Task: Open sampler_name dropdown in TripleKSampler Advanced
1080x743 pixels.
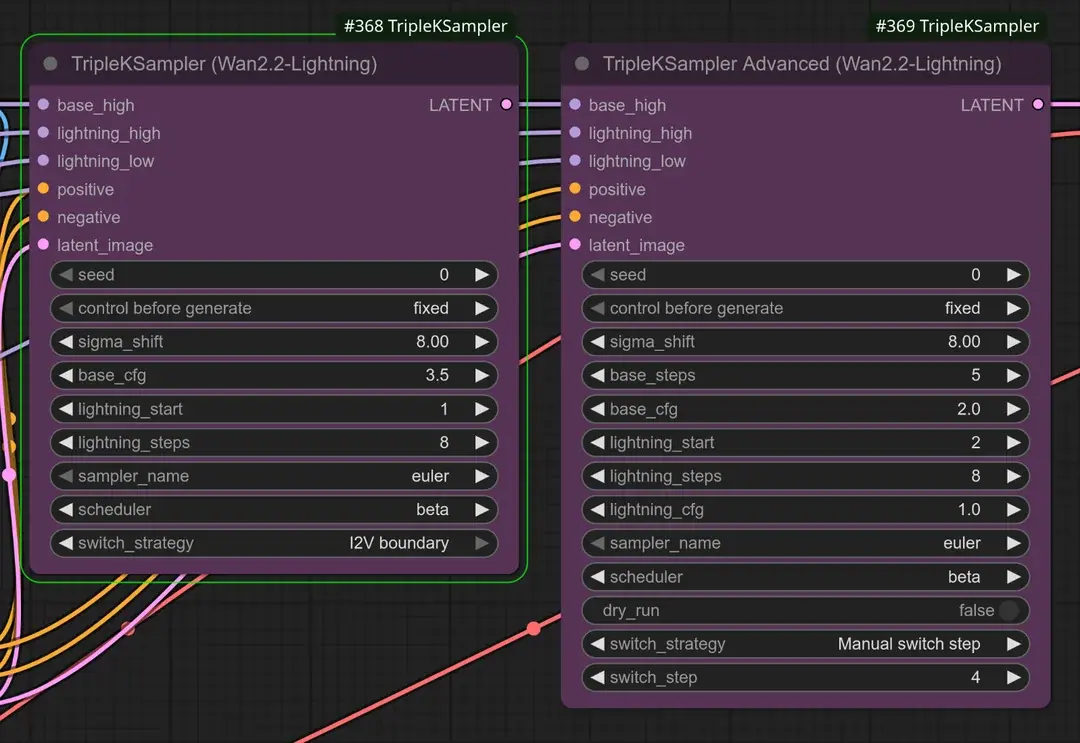Action: pyautogui.click(x=805, y=543)
